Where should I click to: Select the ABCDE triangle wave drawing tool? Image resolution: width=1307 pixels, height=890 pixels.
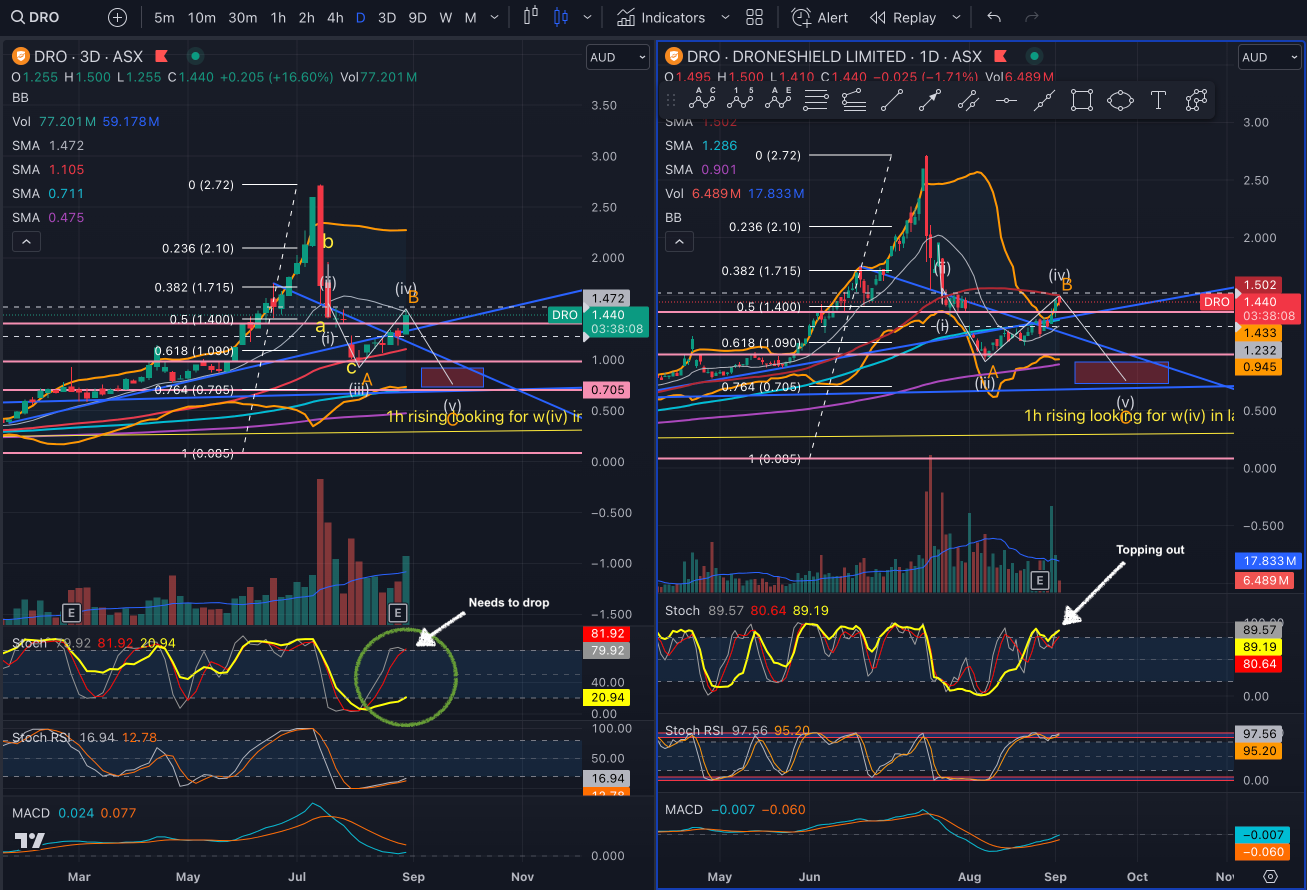tap(778, 99)
